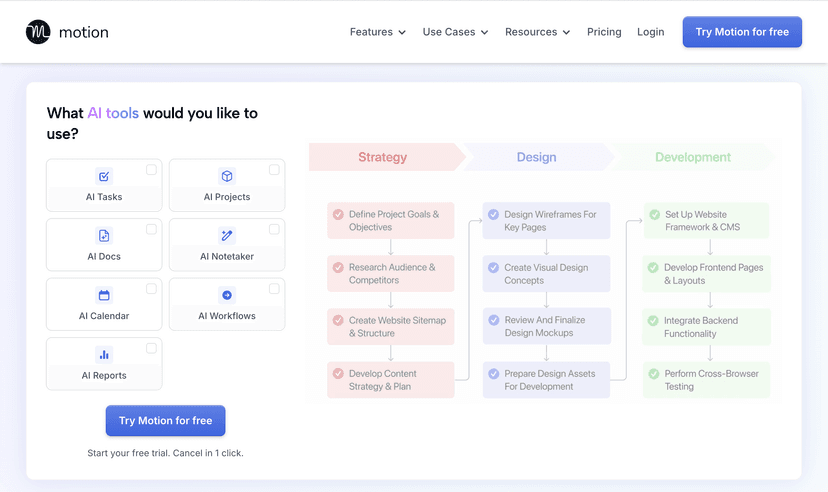Image resolution: width=828 pixels, height=492 pixels.
Task: Click 'Create Visual Design Concepts' text
Action: coord(546,274)
